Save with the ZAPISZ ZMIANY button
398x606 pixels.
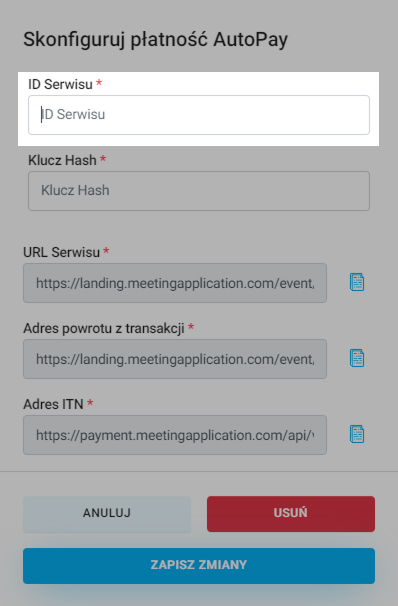tap(199, 566)
